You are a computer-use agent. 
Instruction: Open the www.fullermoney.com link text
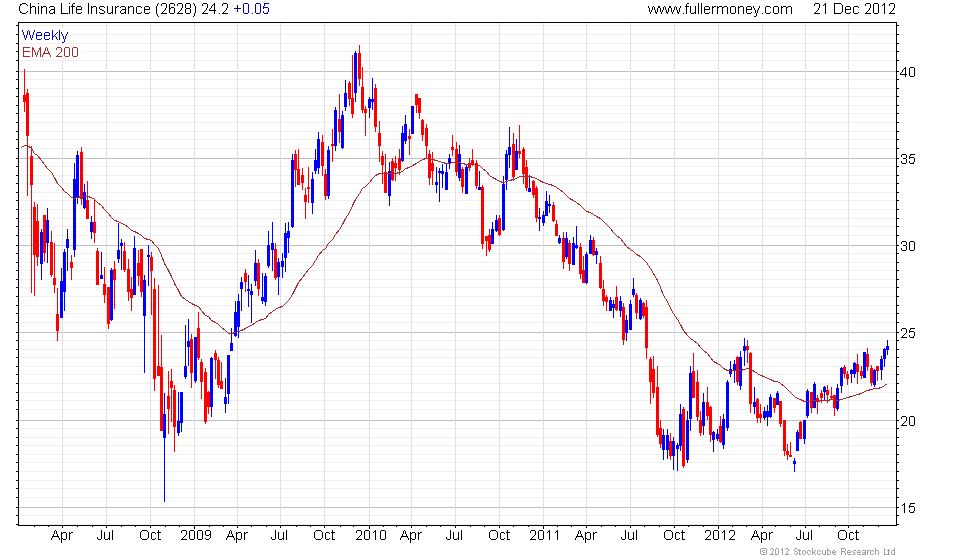coord(720,9)
